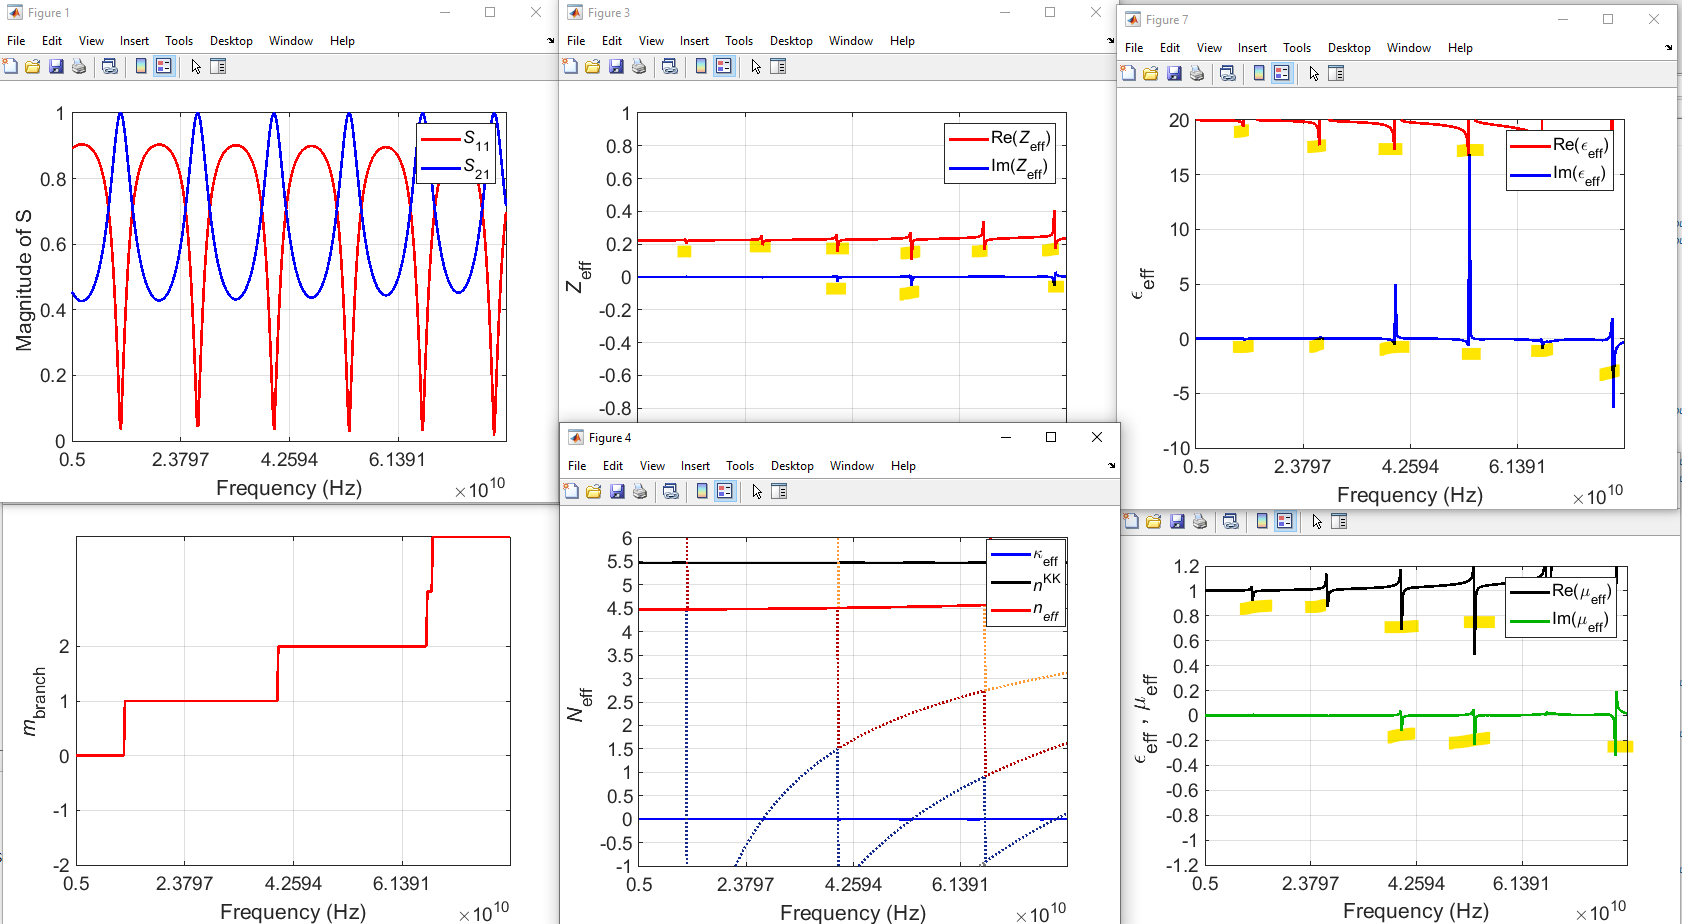Expand the Tools menu in Figure 3
Viewport: 1682px width, 924px height.
(x=739, y=41)
